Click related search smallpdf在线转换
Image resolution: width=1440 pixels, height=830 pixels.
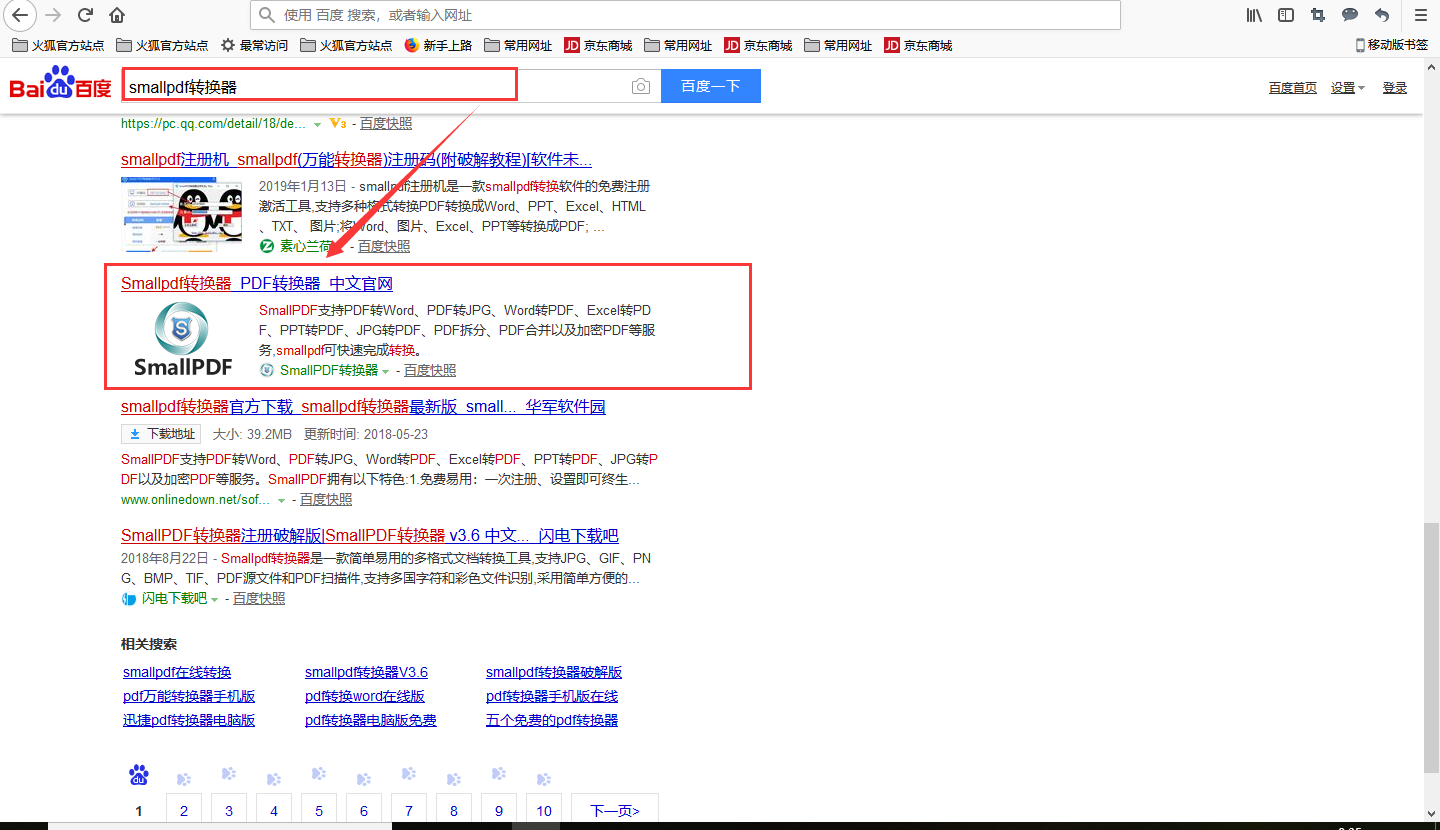(177, 672)
